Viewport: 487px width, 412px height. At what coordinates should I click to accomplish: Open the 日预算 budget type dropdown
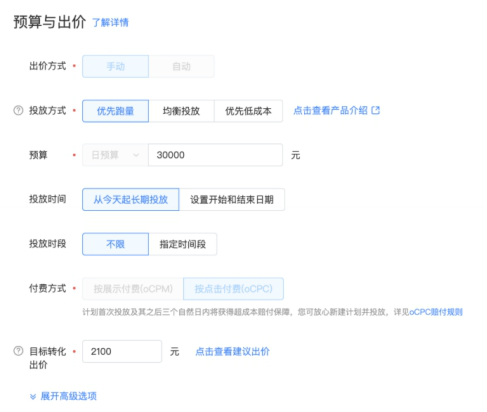point(115,155)
